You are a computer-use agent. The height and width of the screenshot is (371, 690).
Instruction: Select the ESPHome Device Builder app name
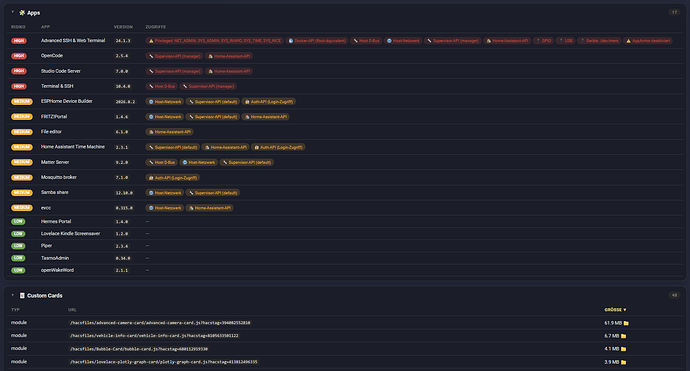(67, 101)
